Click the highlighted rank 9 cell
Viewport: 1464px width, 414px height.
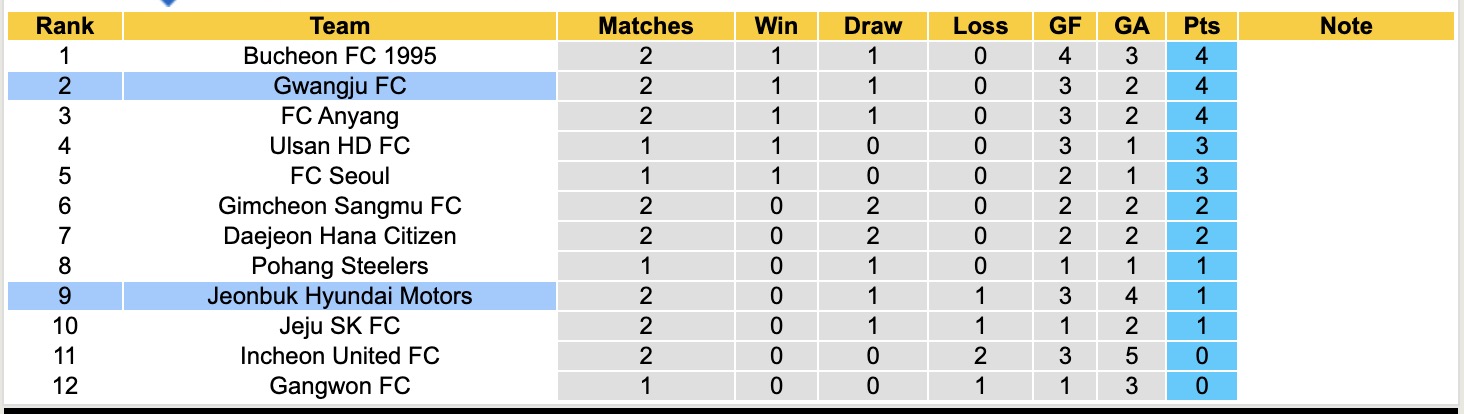[64, 296]
